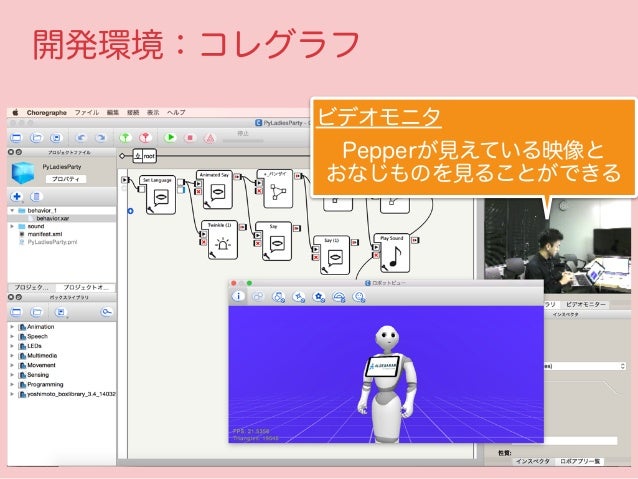
Task: Switch to the インスペクタ bottom tab
Action: [x=533, y=462]
